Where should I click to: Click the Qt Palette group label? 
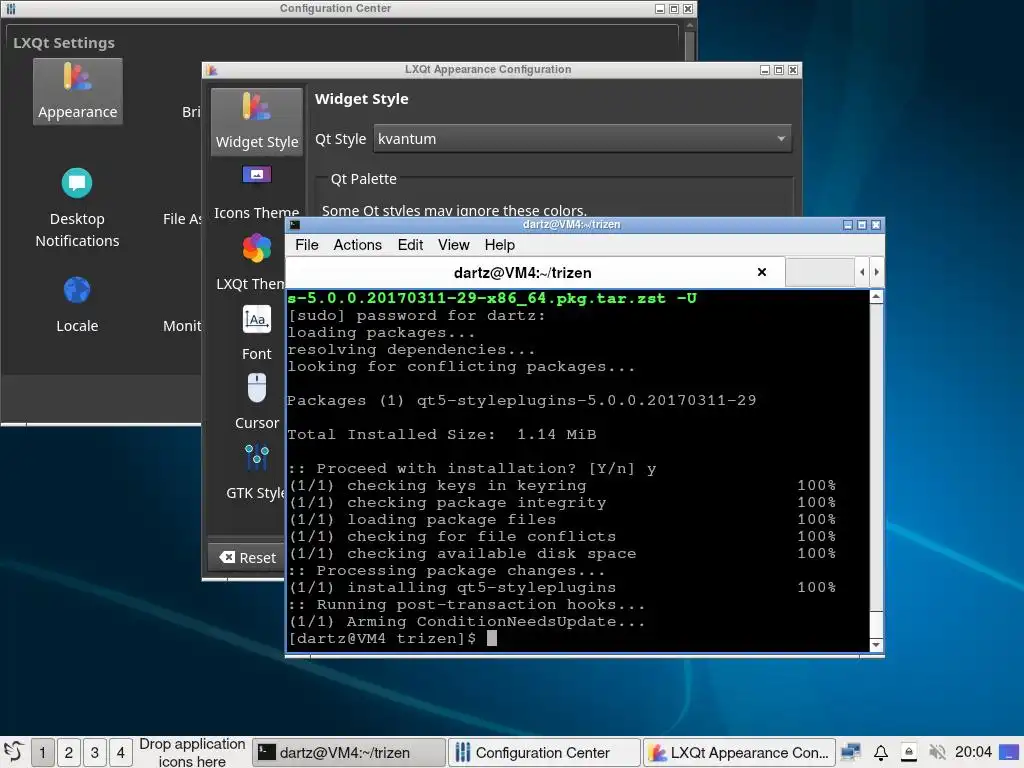[x=363, y=179]
